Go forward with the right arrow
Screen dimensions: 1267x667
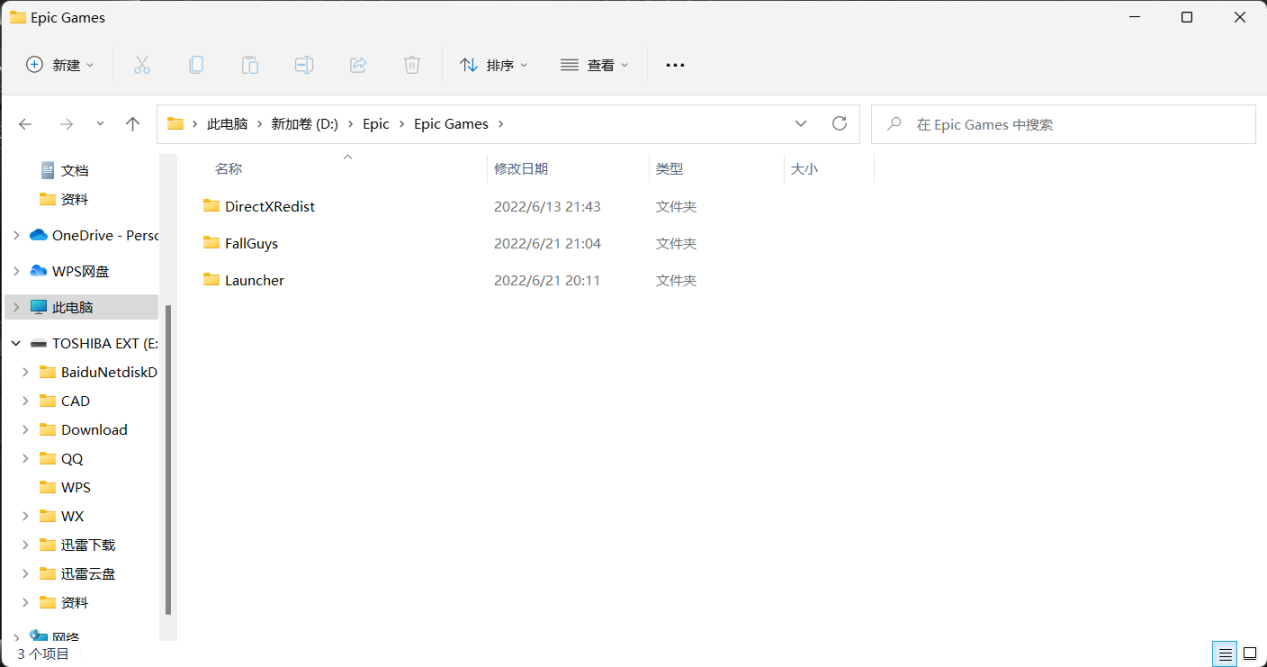[x=66, y=124]
